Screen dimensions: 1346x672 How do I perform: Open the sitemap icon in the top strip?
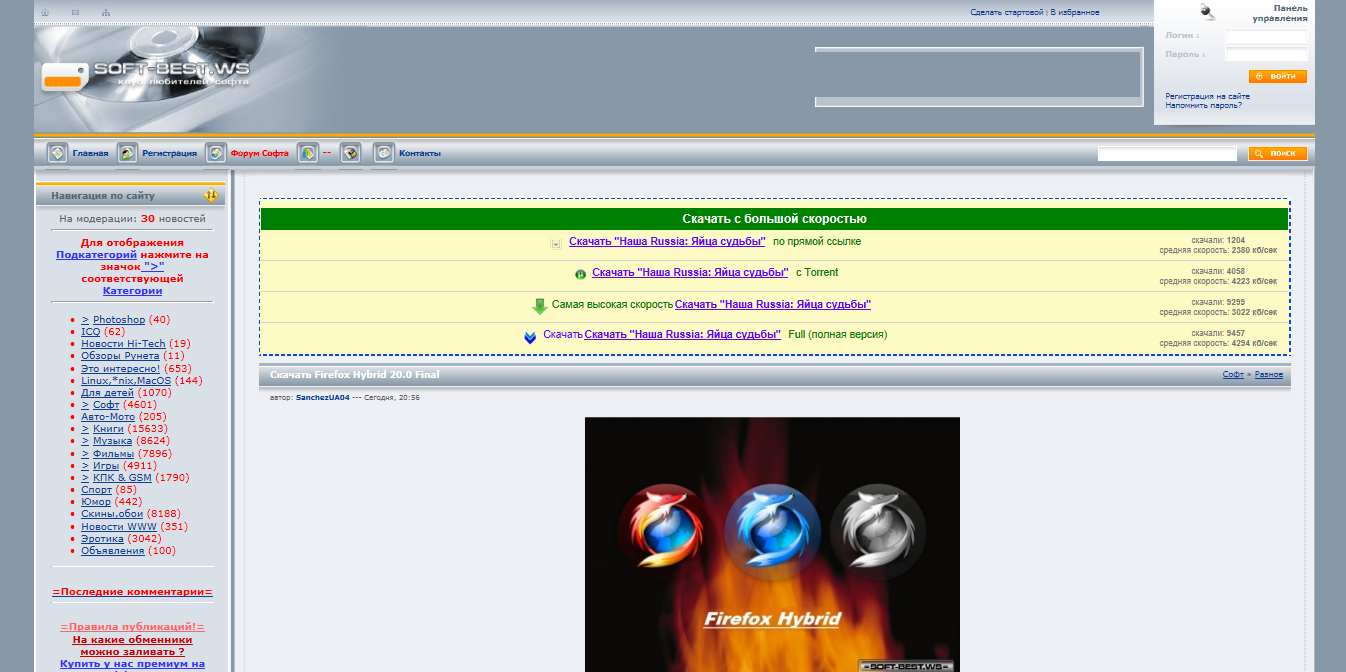click(106, 13)
